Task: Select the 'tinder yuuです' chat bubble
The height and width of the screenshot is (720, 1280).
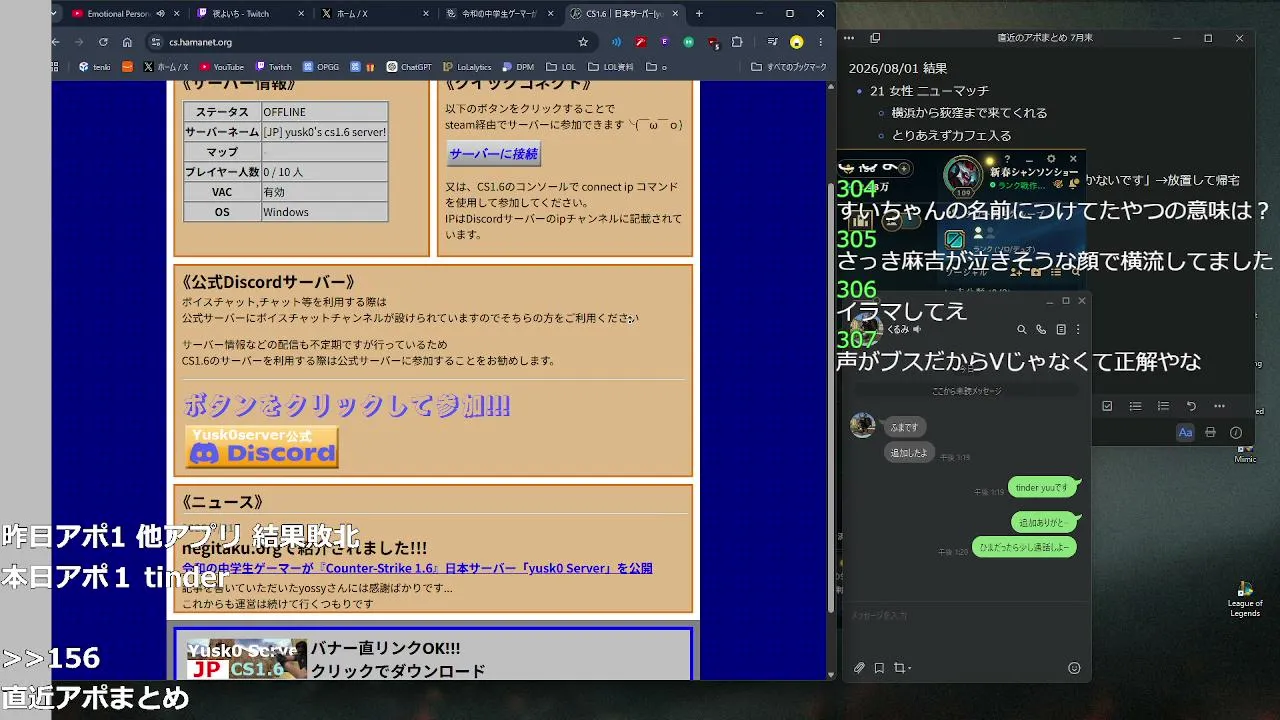Action: pyautogui.click(x=1042, y=488)
